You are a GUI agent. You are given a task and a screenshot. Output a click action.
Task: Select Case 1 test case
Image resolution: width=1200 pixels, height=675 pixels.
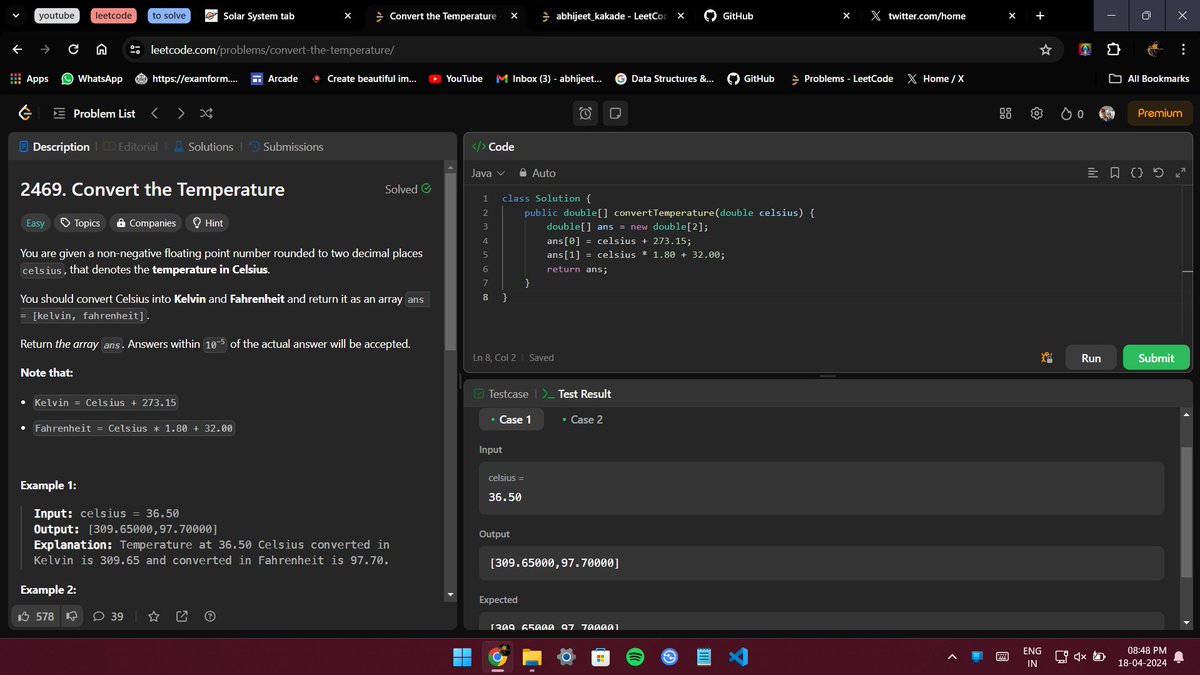(x=512, y=419)
